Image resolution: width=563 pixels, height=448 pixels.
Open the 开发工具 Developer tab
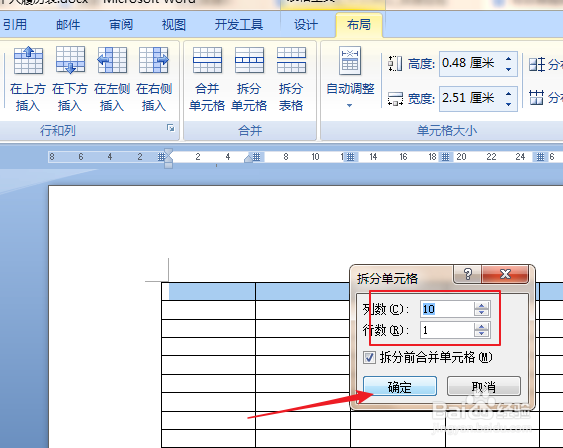point(239,25)
